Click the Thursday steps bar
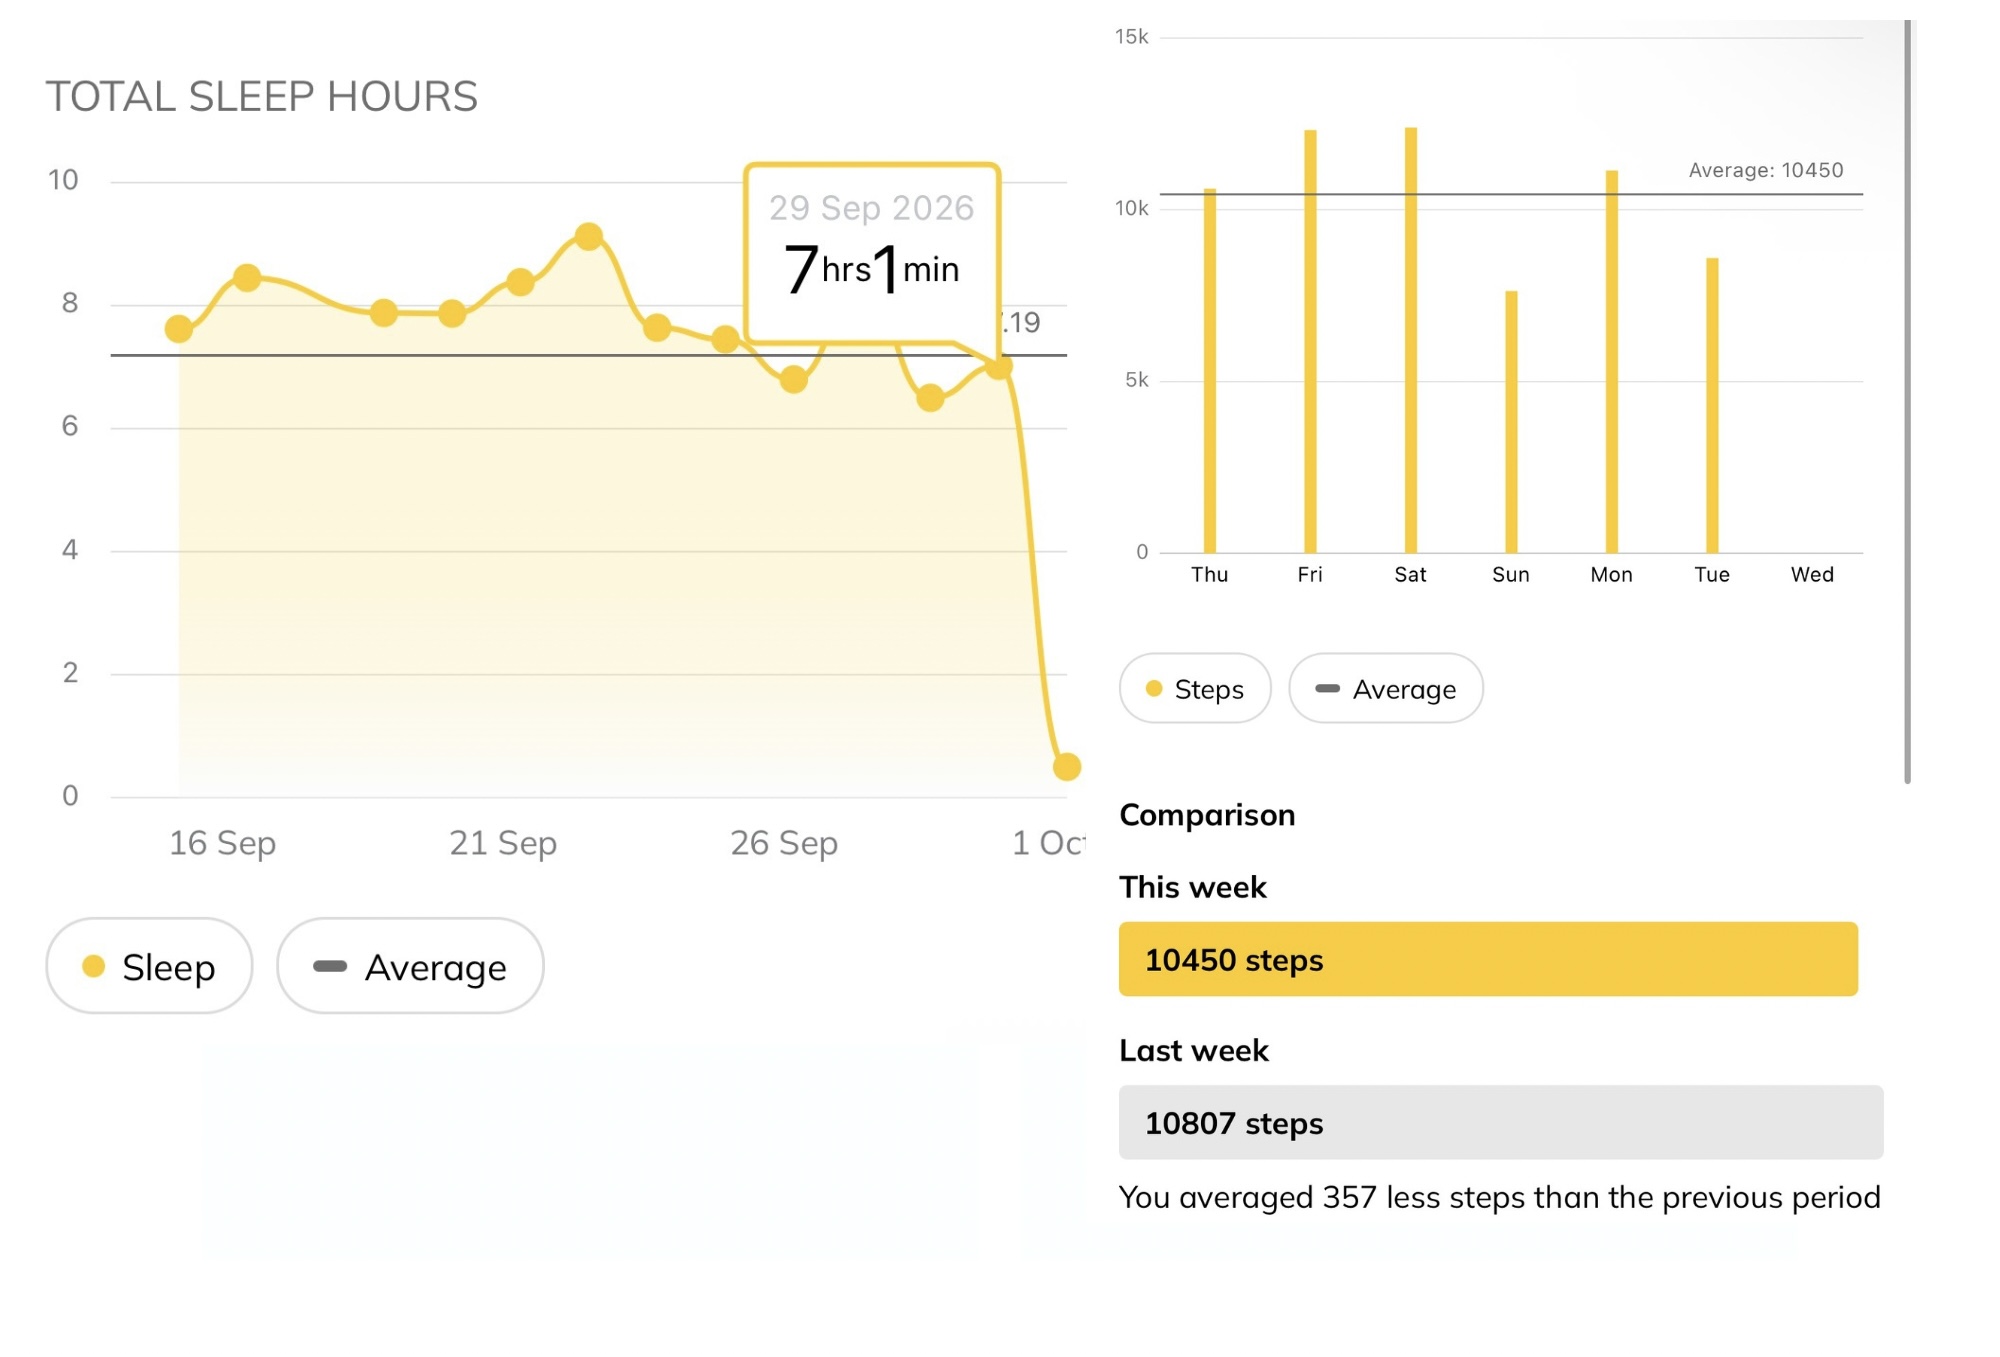 point(1210,371)
